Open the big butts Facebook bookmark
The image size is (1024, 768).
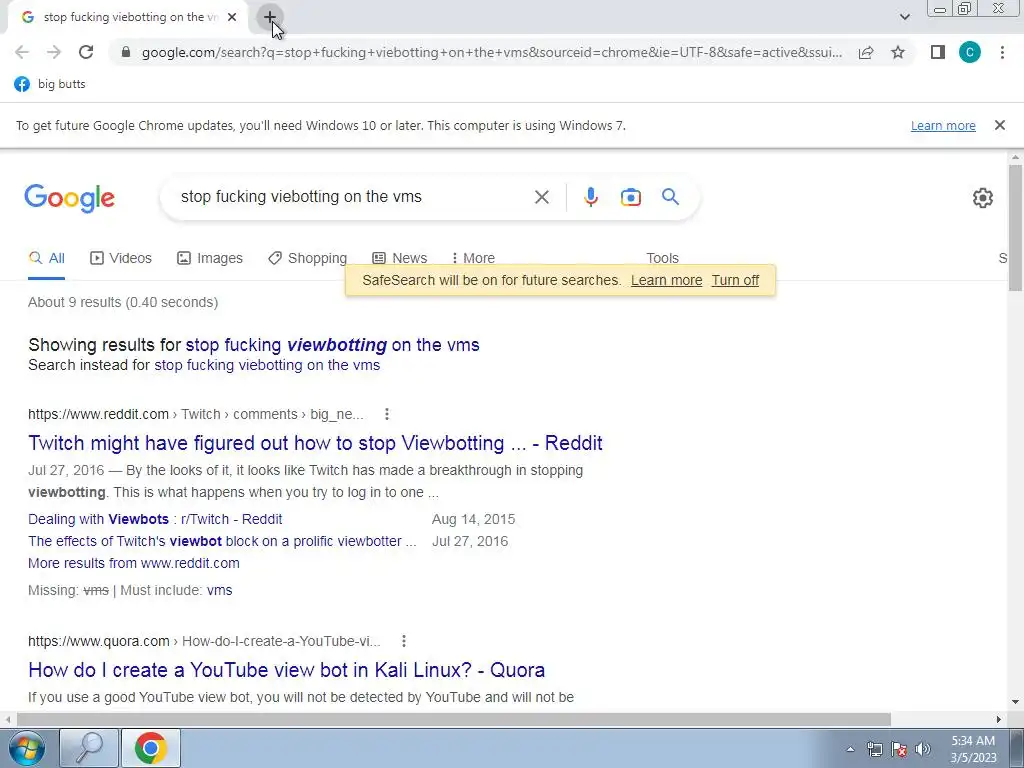(x=50, y=84)
